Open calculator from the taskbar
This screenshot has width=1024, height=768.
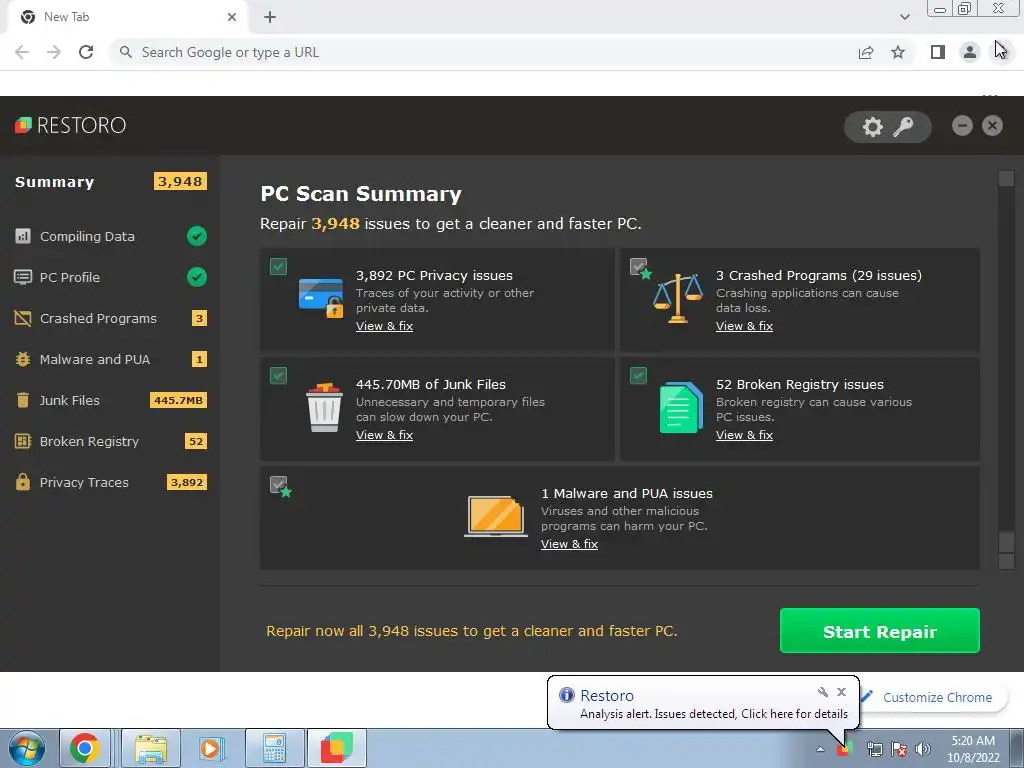click(x=274, y=748)
